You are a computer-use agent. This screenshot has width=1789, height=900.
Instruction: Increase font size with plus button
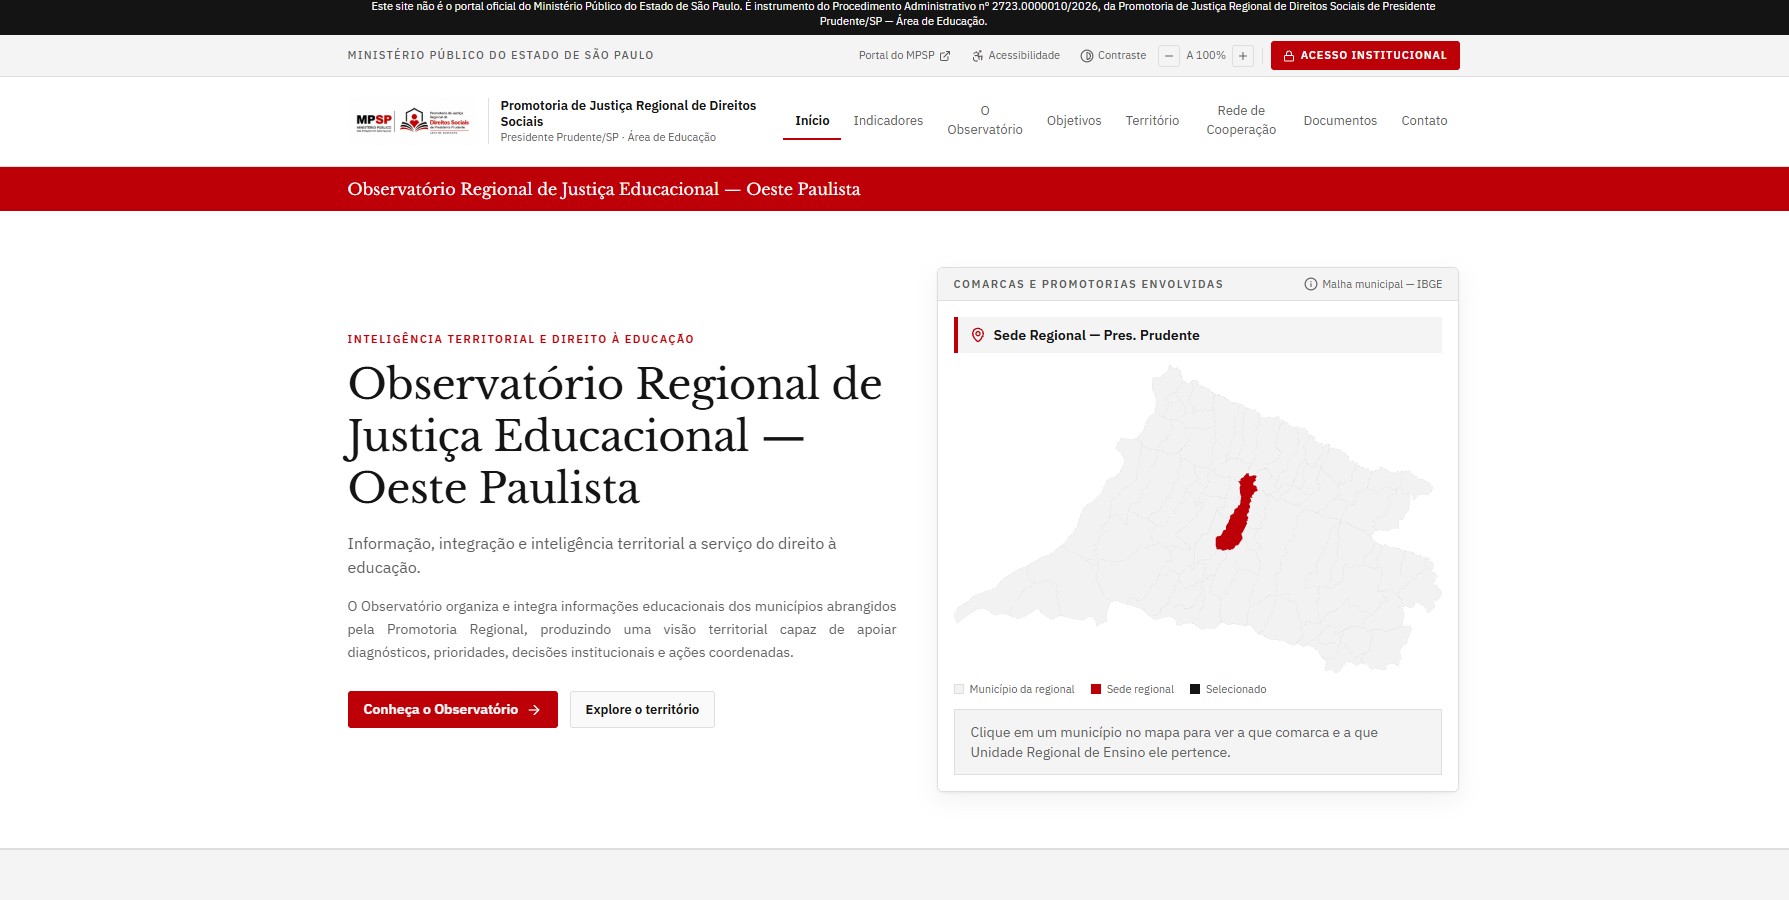click(1243, 56)
